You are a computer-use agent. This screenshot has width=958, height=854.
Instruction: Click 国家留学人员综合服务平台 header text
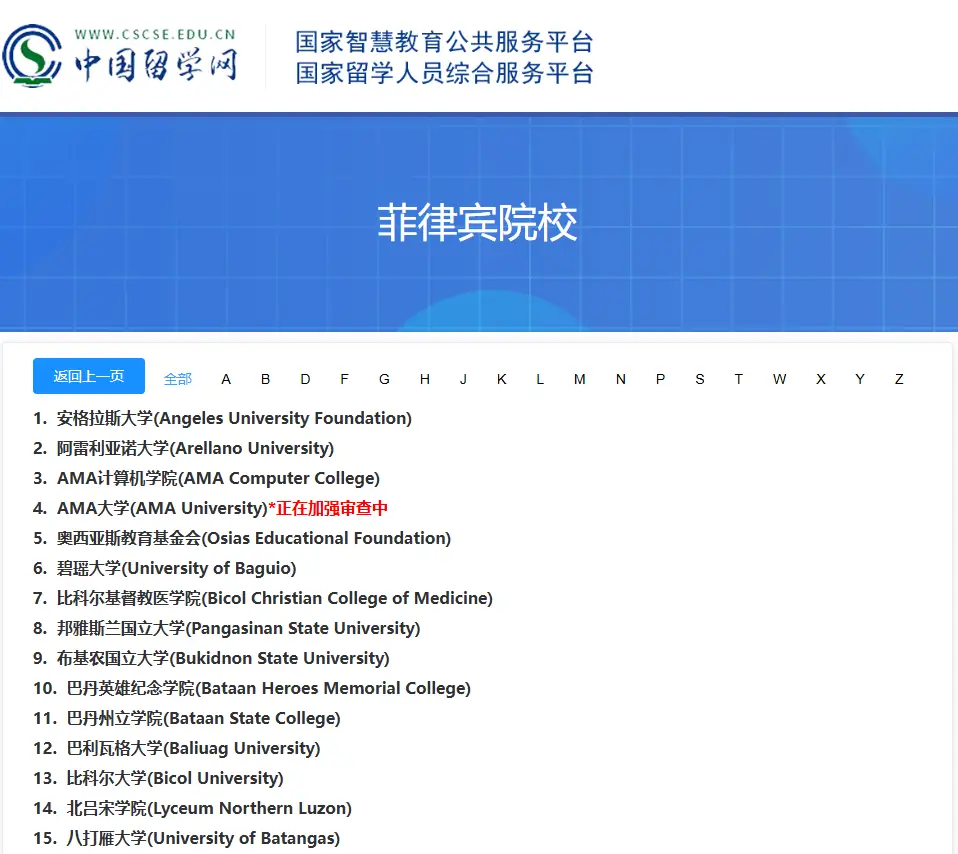click(444, 73)
